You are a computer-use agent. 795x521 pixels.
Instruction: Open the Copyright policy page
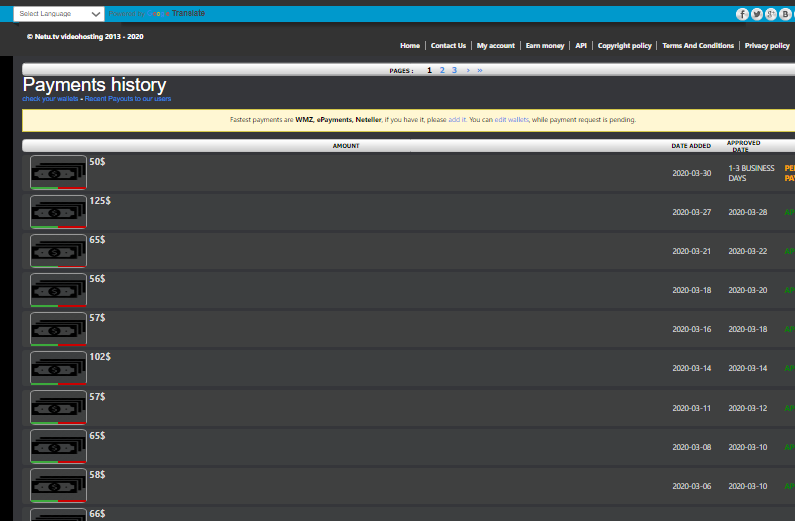[625, 46]
